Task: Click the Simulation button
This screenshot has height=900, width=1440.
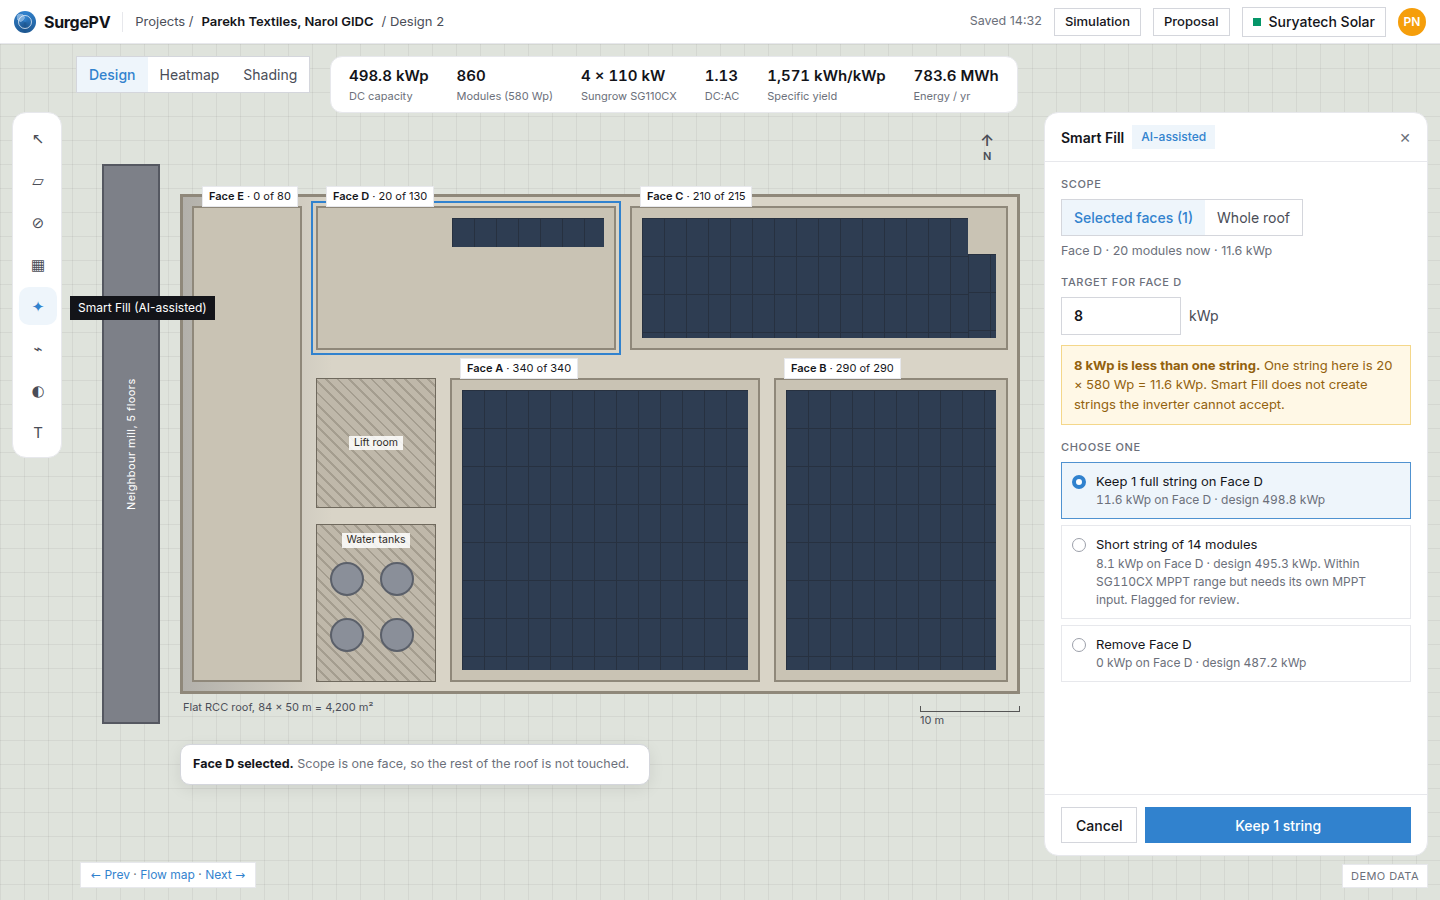Action: (1097, 22)
